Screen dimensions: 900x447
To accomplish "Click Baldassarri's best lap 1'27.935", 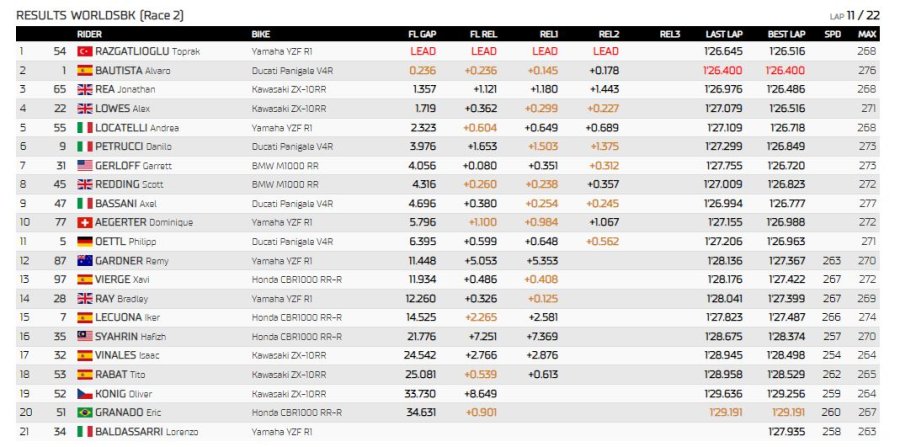I will click(787, 432).
